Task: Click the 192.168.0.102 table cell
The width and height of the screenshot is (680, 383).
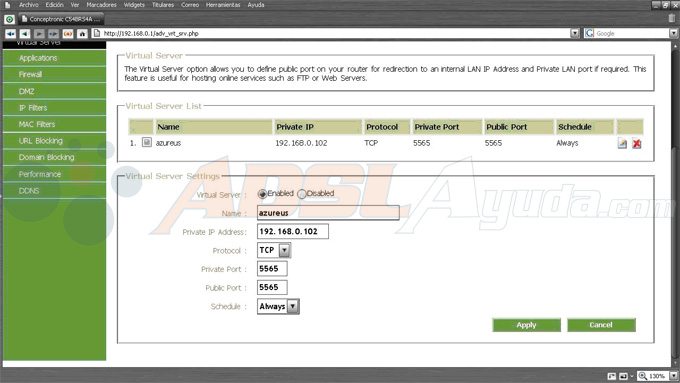Action: [x=301, y=143]
